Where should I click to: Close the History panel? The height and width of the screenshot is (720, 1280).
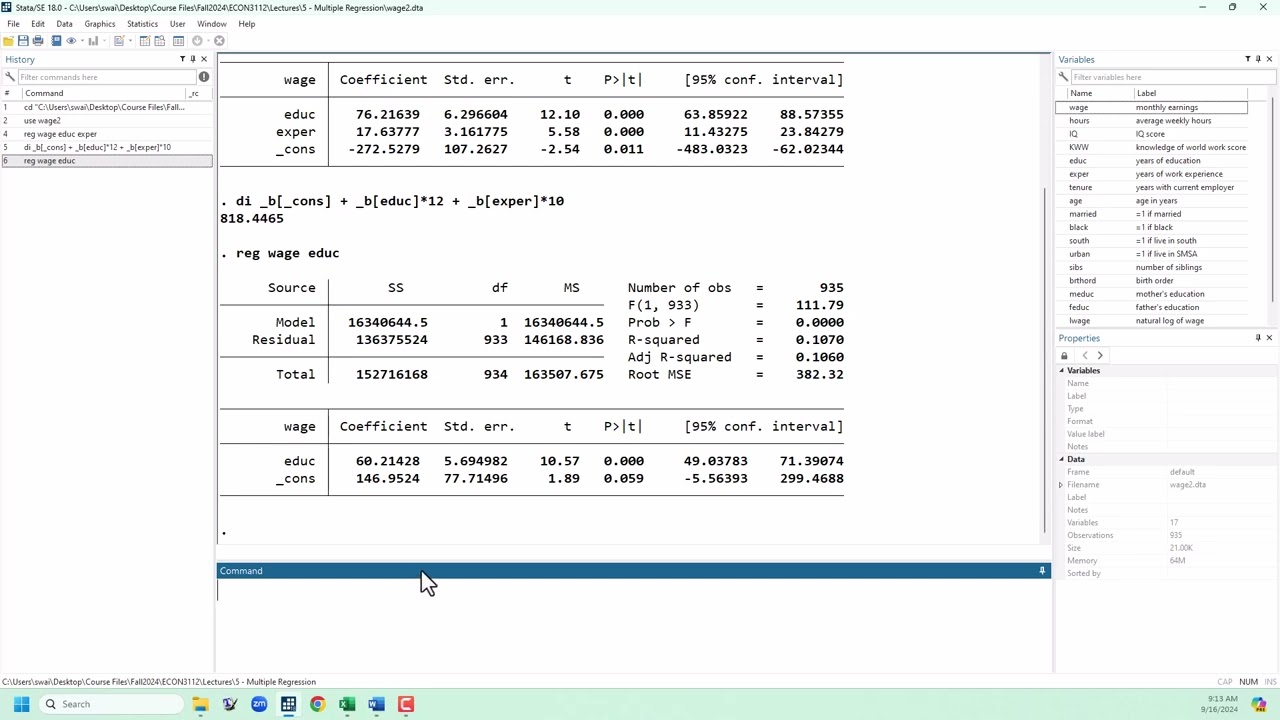tap(204, 59)
